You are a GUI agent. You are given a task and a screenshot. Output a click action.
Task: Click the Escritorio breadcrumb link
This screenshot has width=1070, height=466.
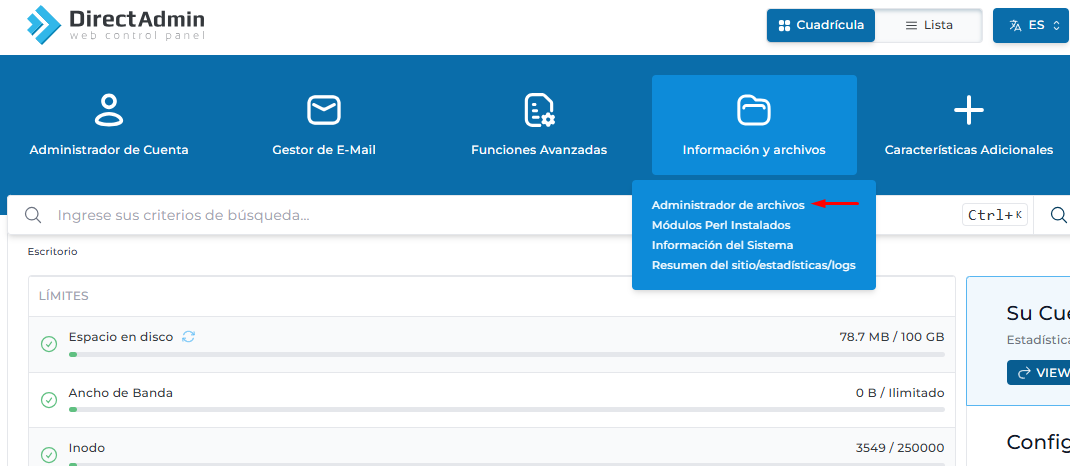(x=52, y=252)
